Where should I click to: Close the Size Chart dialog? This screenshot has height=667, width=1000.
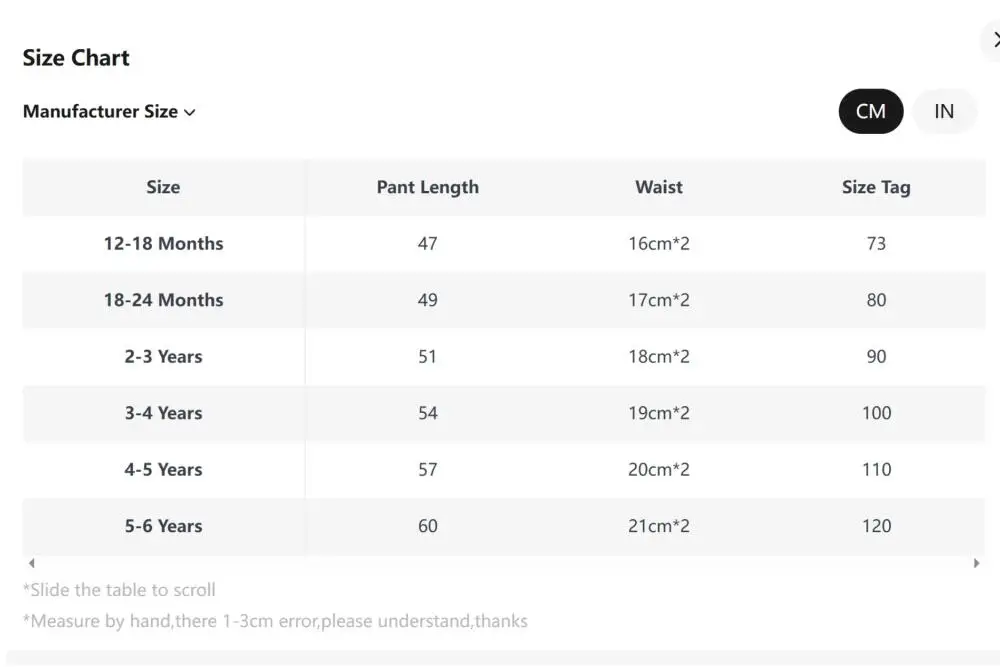tap(992, 40)
